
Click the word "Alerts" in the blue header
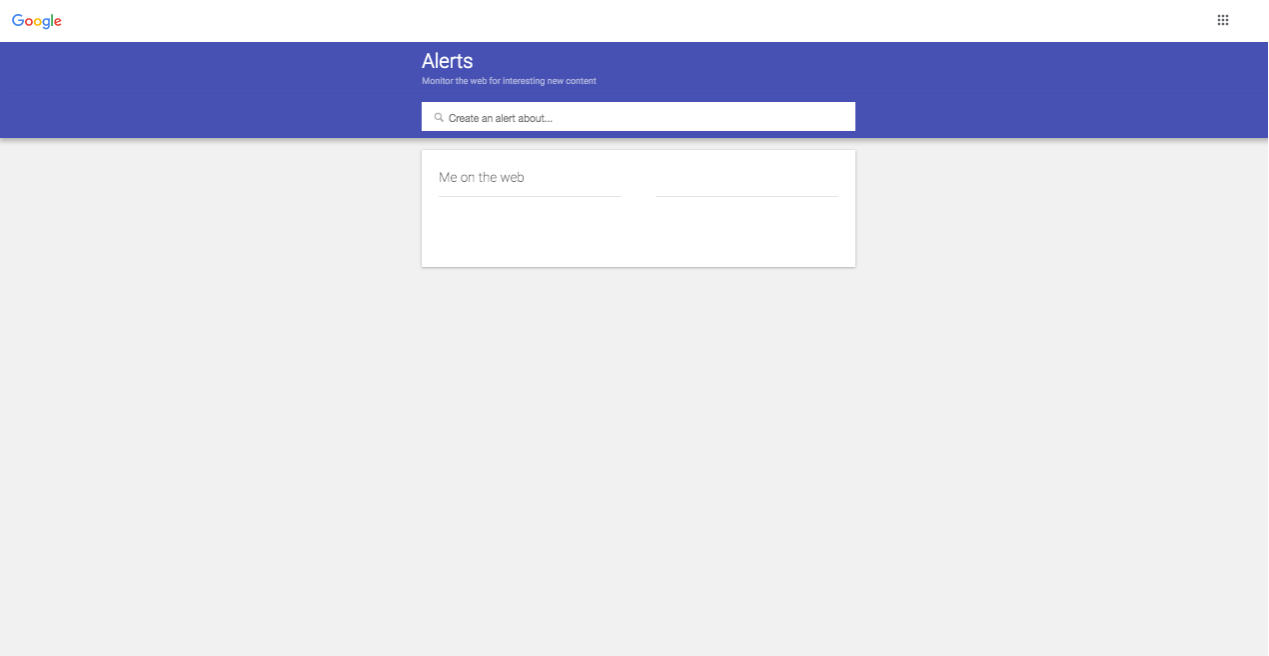[x=447, y=61]
